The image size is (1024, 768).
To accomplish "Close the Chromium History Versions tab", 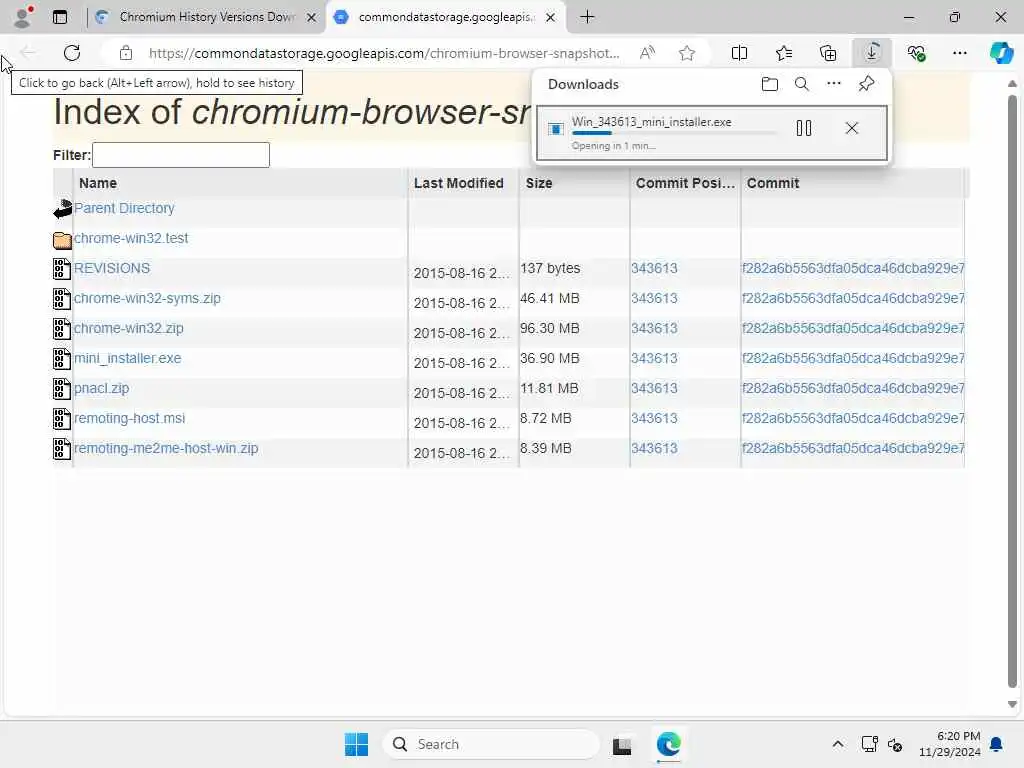I will point(312,18).
